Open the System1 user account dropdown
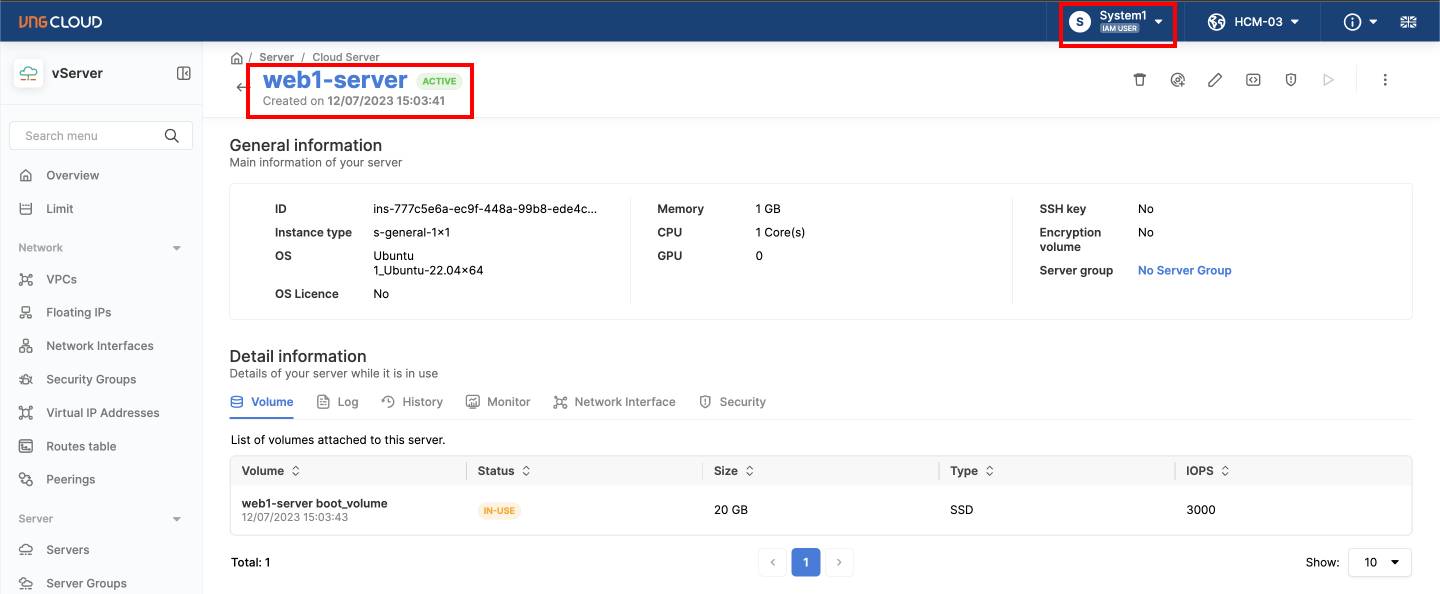The image size is (1440, 594). coord(1117,22)
